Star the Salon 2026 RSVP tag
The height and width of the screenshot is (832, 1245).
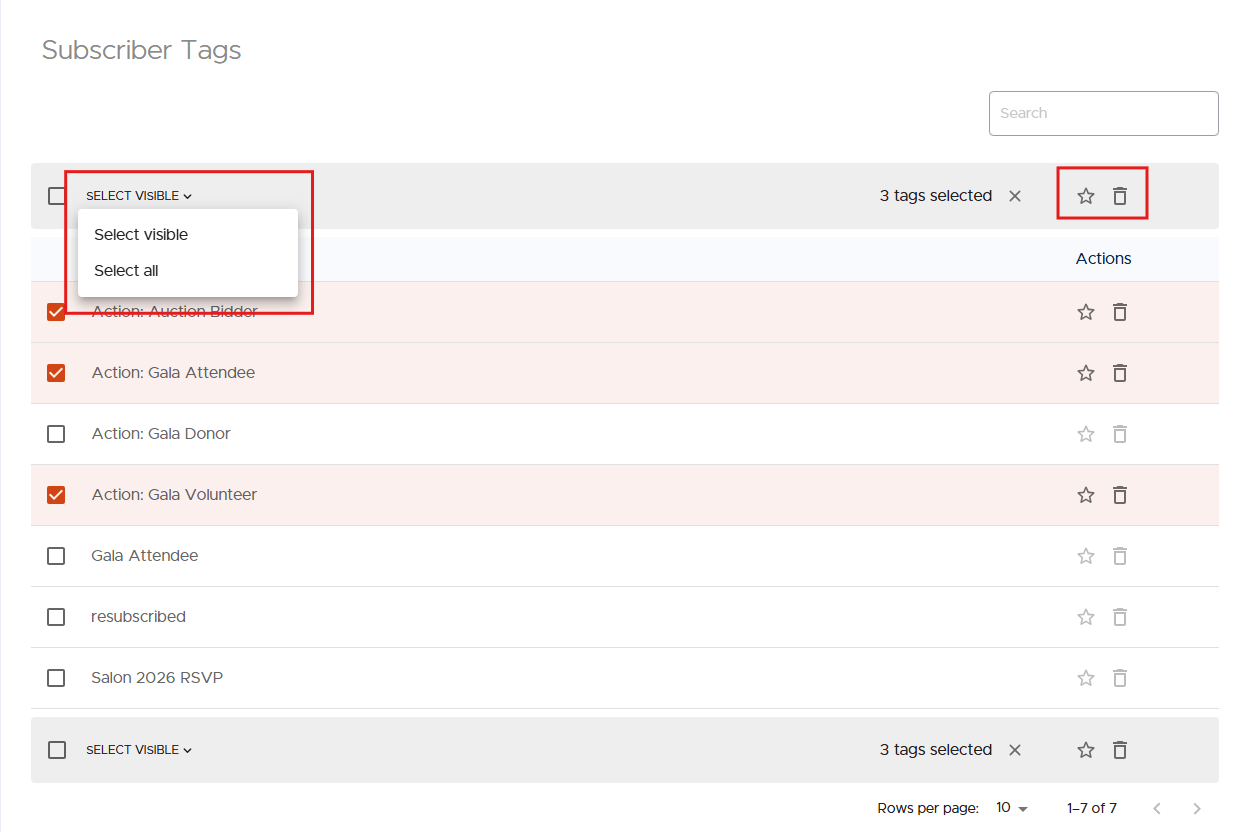(1086, 678)
